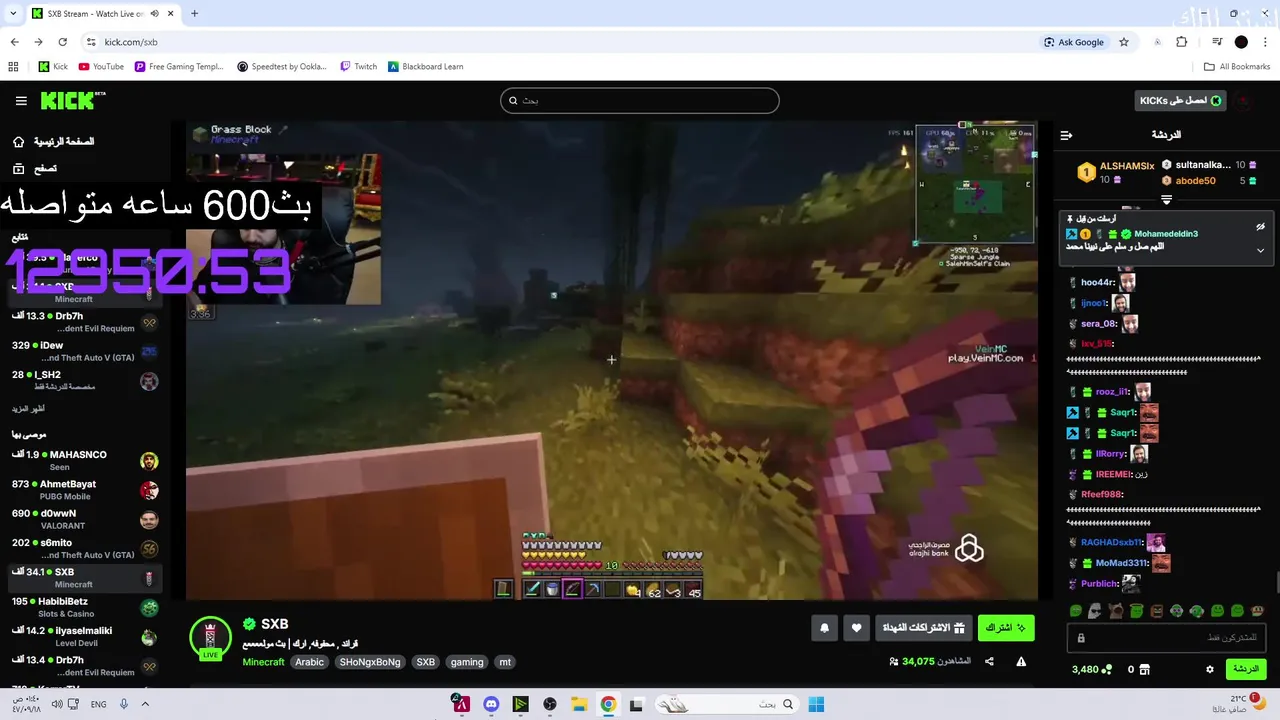
Task: Open Ask Google button in address bar
Action: (1074, 42)
